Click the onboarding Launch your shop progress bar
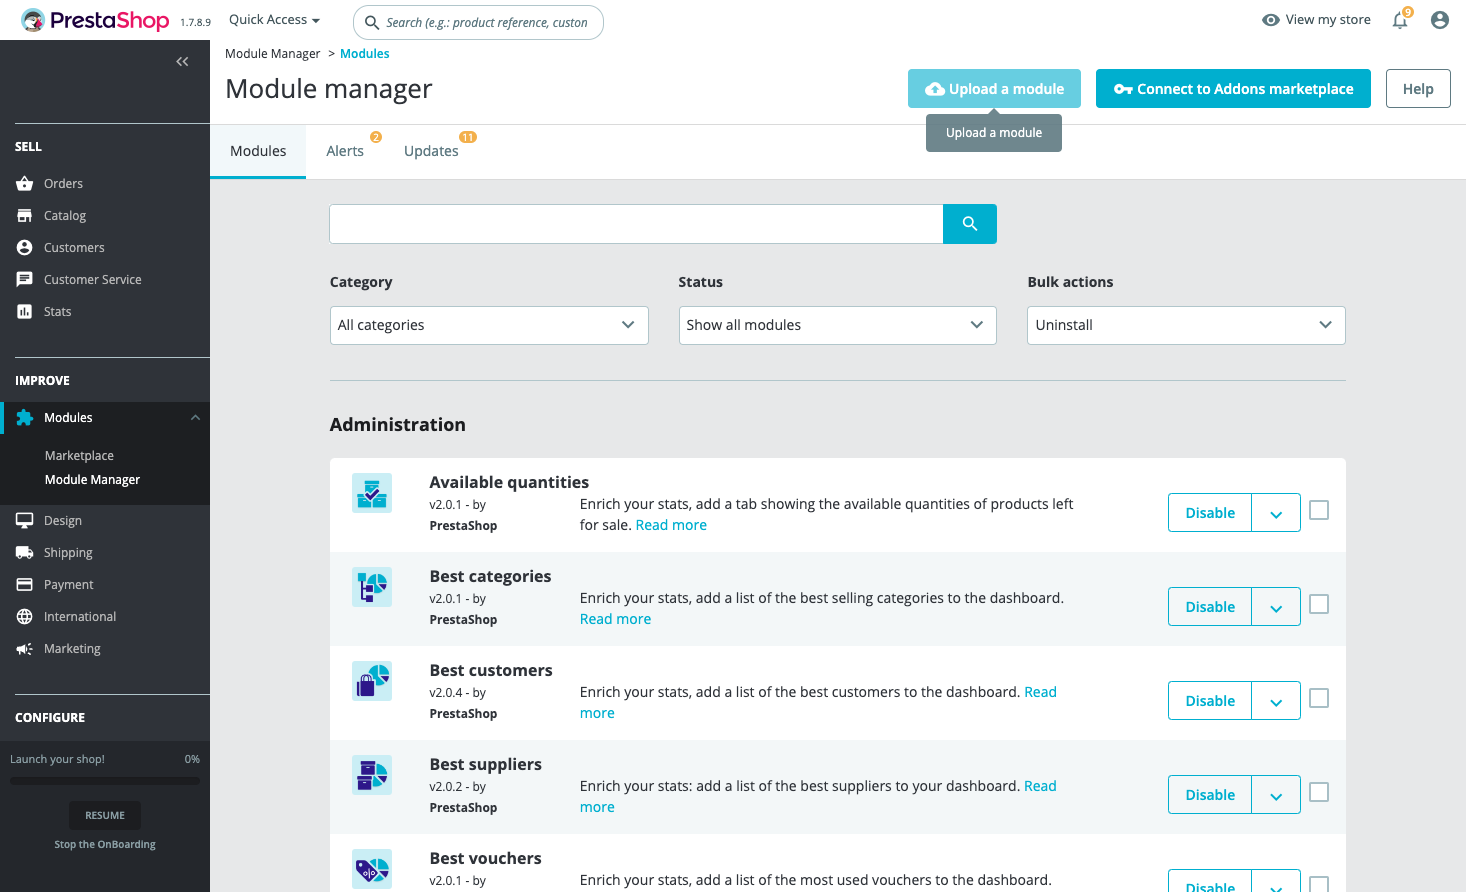The width and height of the screenshot is (1466, 892). [105, 781]
